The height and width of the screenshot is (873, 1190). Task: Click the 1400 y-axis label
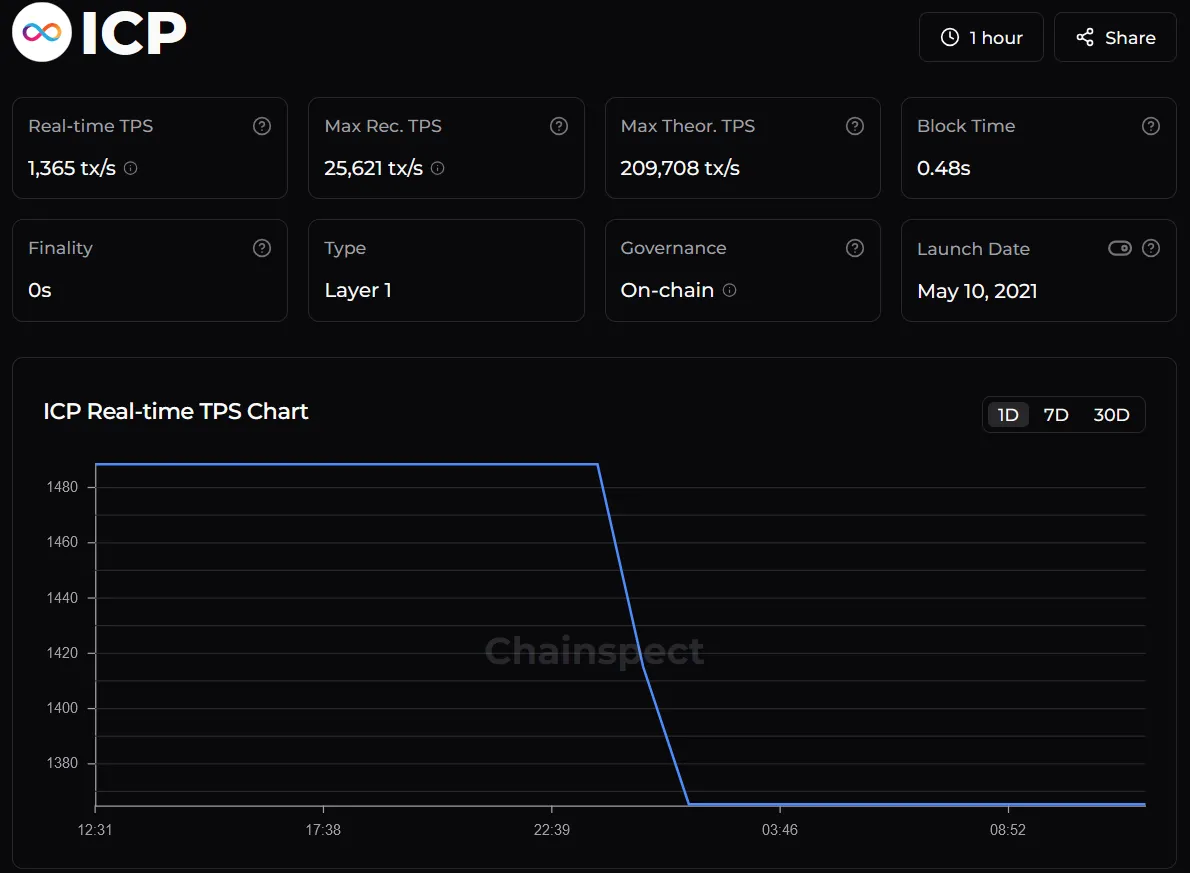[62, 708]
